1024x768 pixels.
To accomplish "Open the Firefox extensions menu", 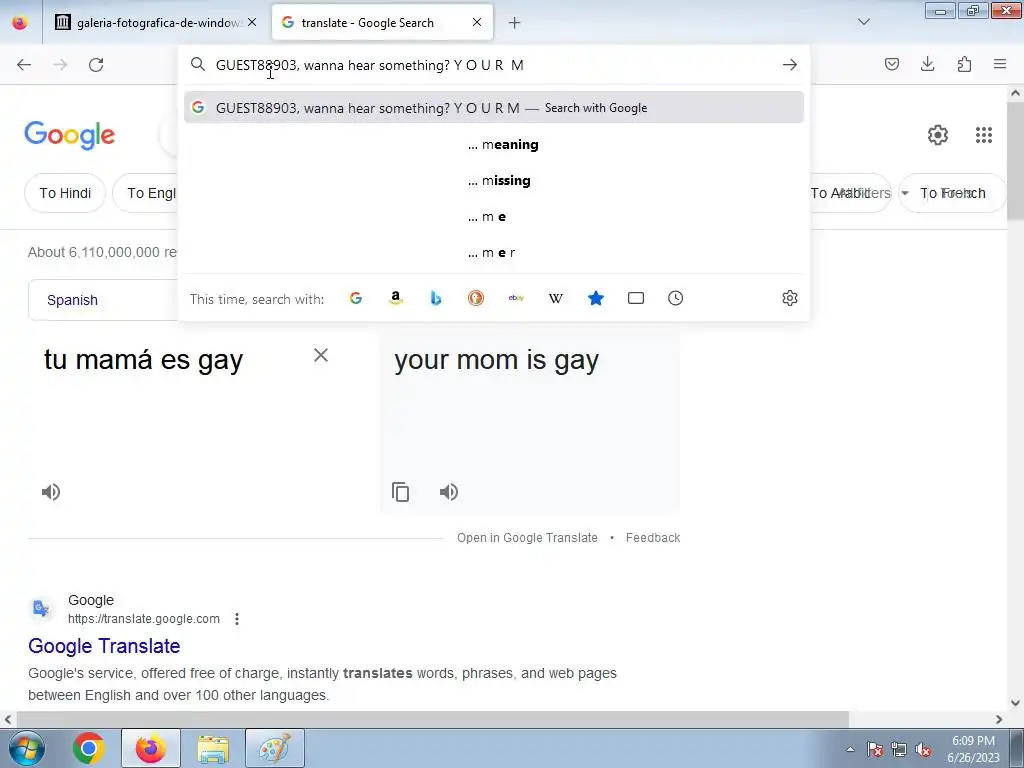I will pyautogui.click(x=964, y=64).
